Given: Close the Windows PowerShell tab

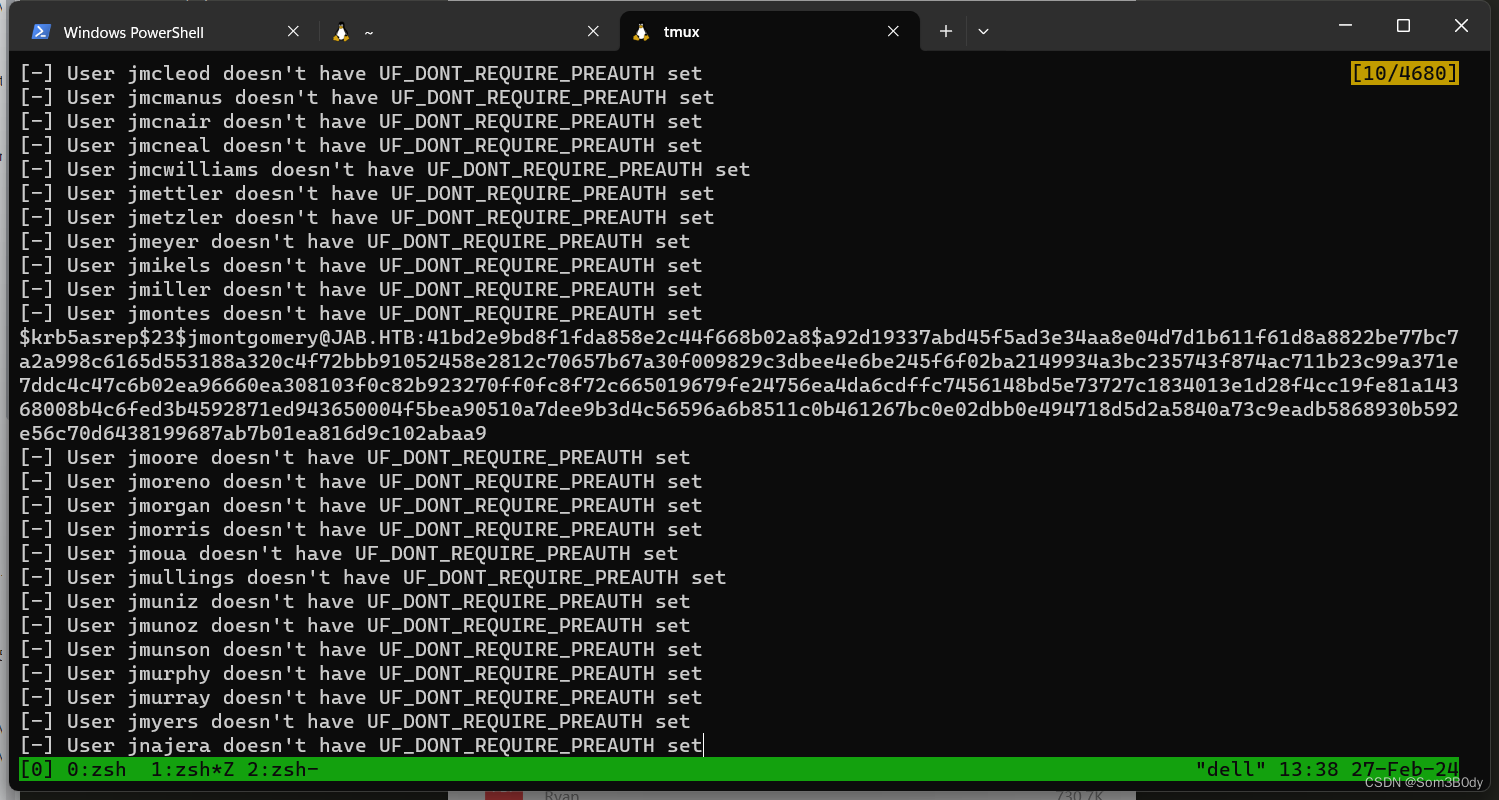Looking at the screenshot, I should point(293,32).
